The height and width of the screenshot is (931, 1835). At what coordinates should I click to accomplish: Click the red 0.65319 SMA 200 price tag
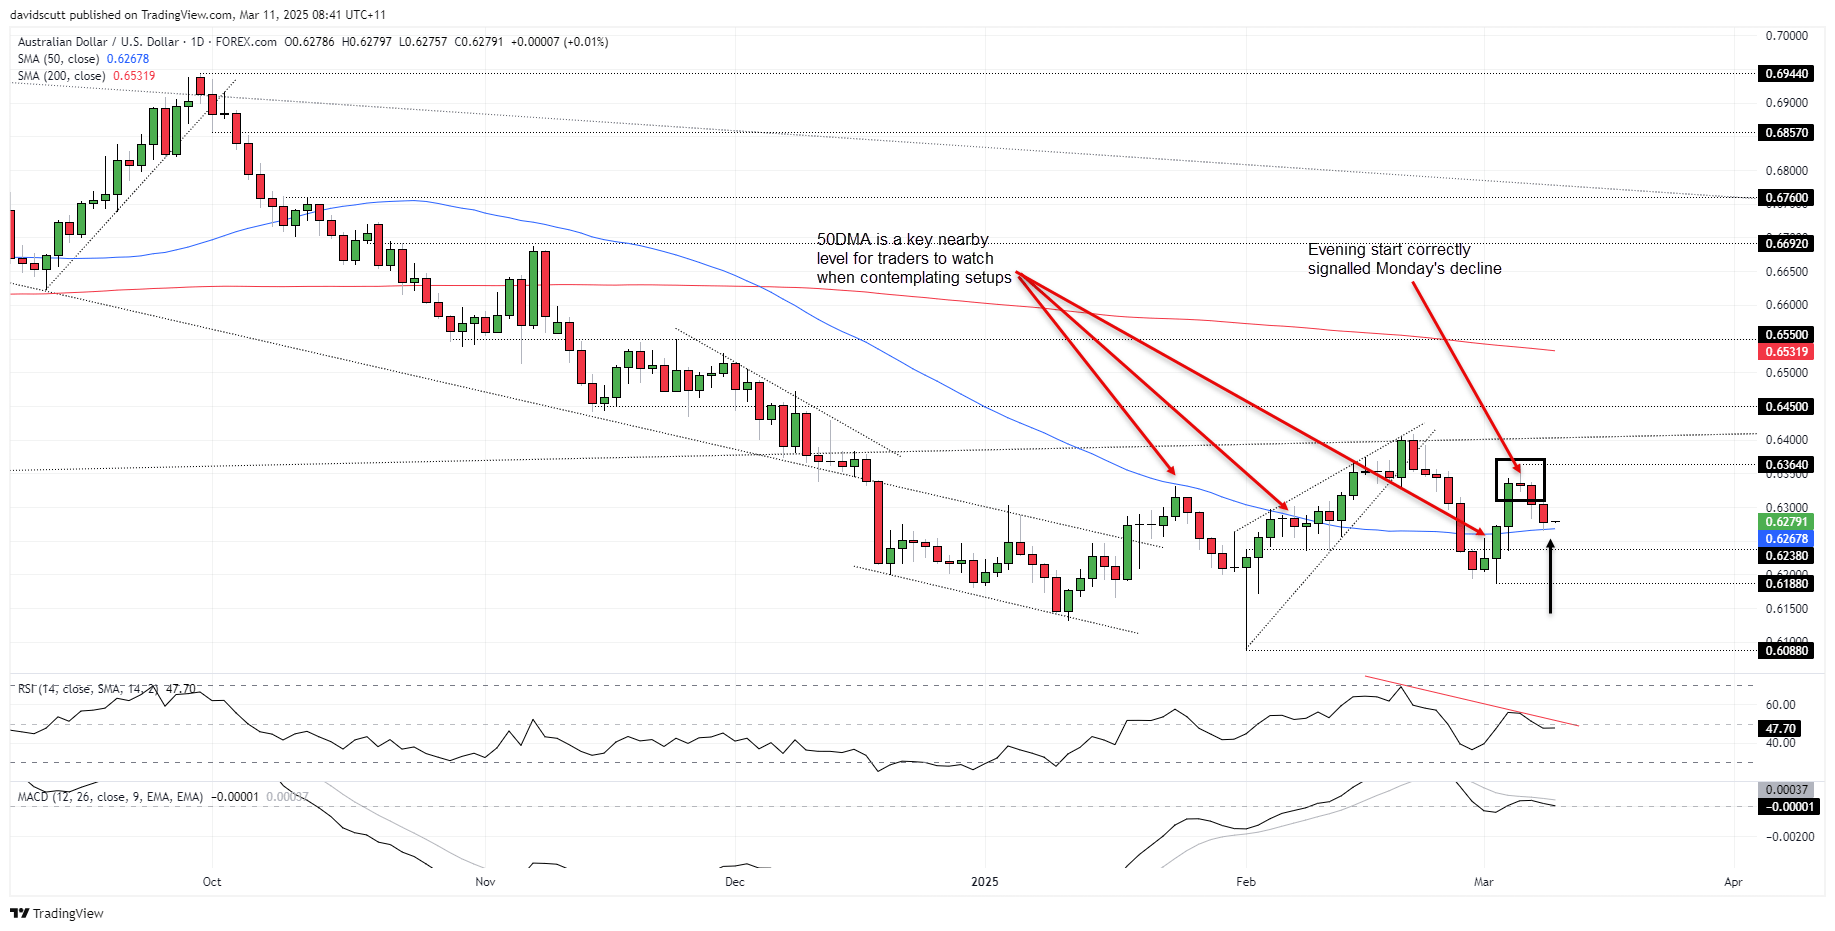[1786, 352]
